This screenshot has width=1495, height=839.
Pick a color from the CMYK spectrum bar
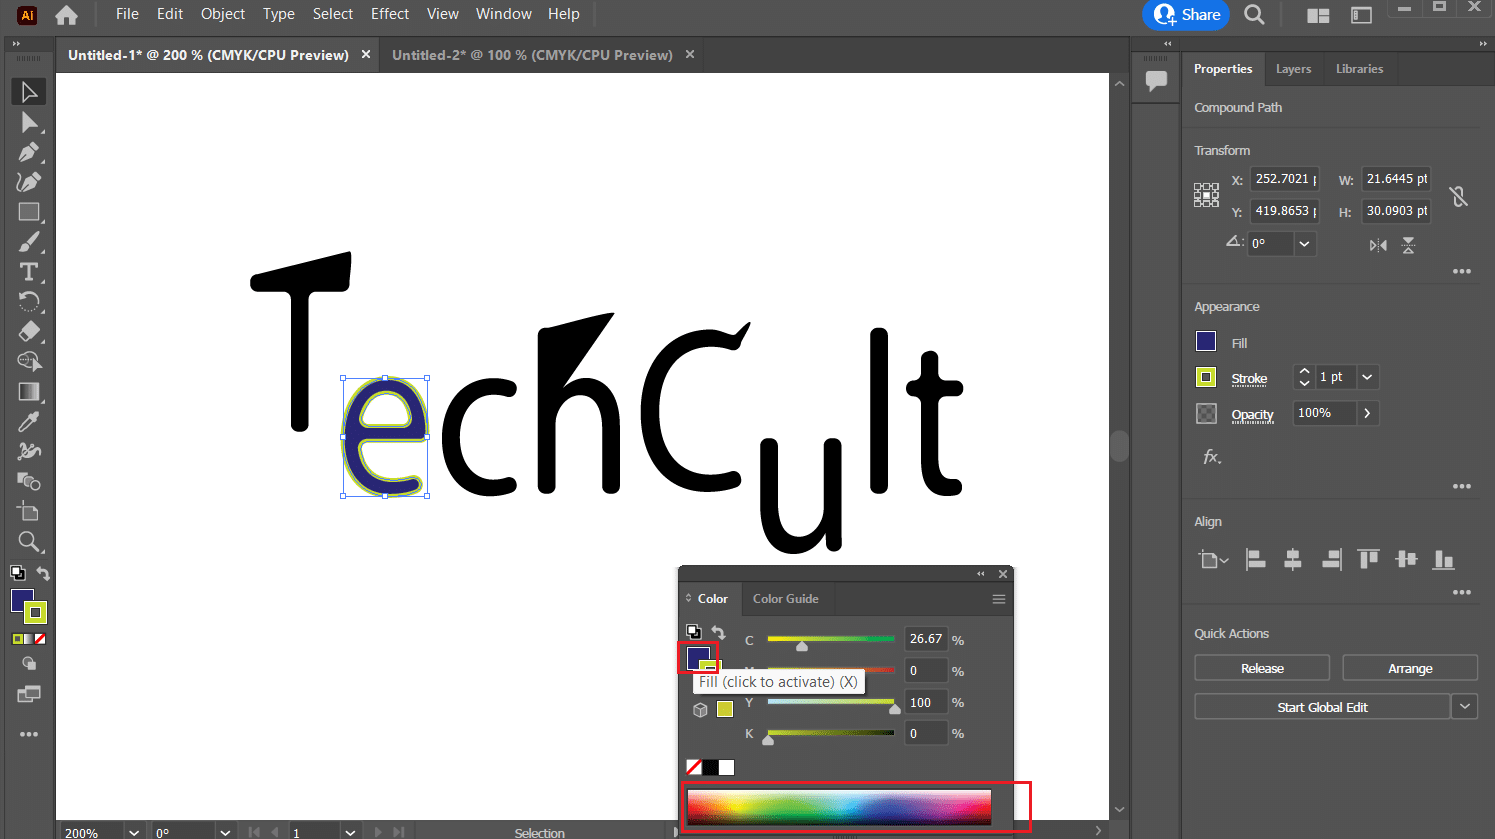838,806
